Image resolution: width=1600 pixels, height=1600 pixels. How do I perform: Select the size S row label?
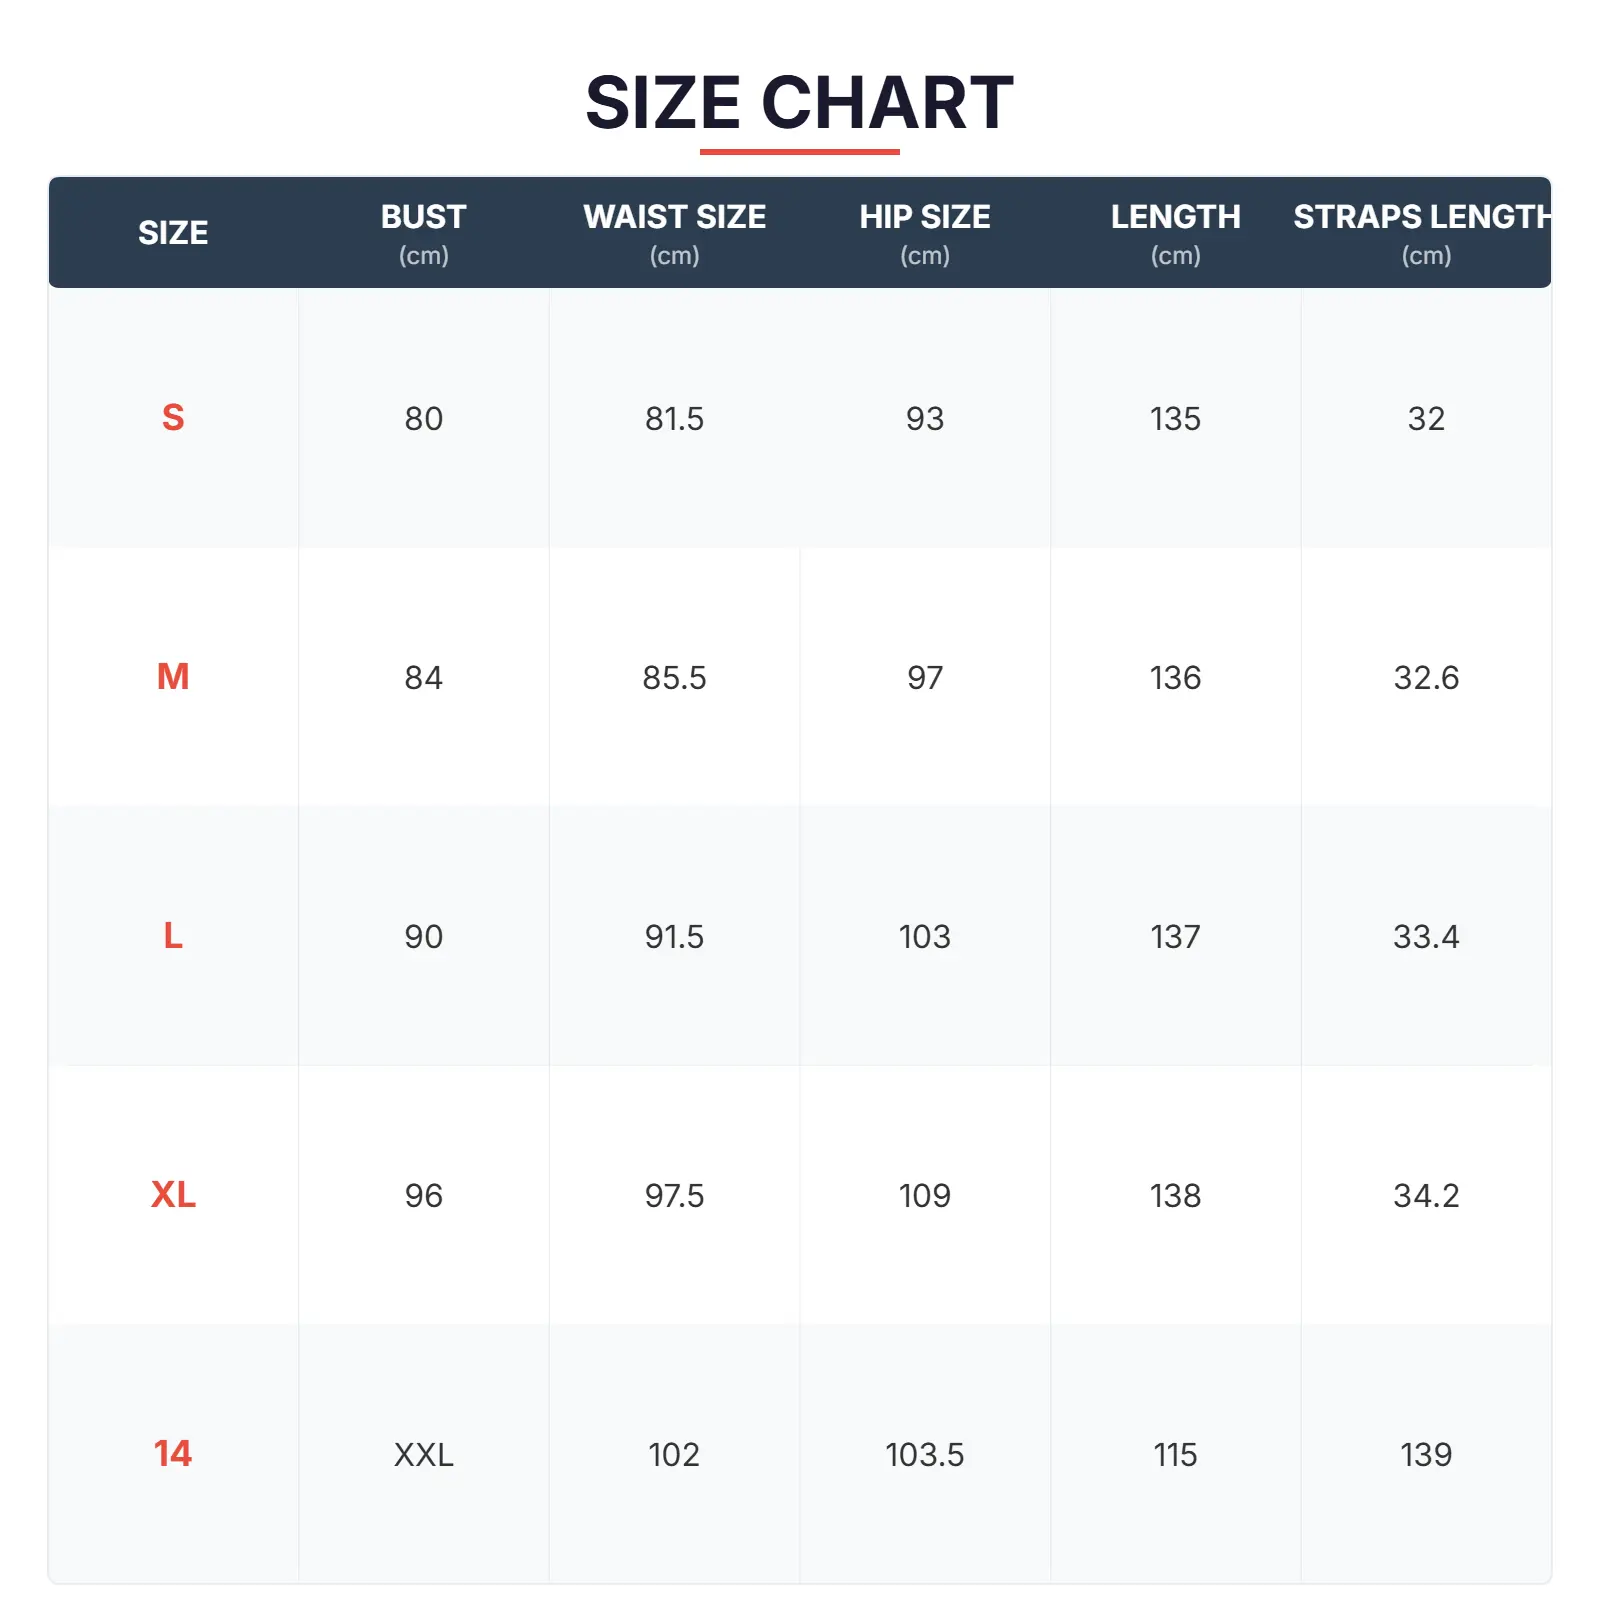[173, 417]
